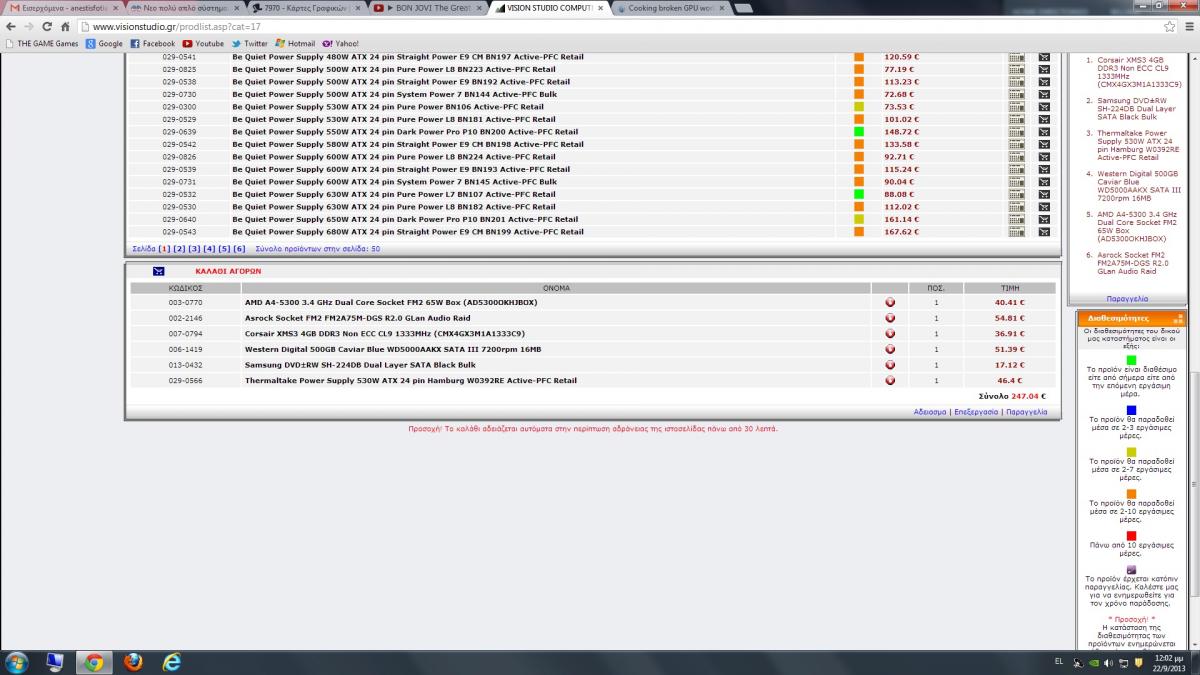Remove Thermaltake 530W Hamburg from cart

coord(890,381)
